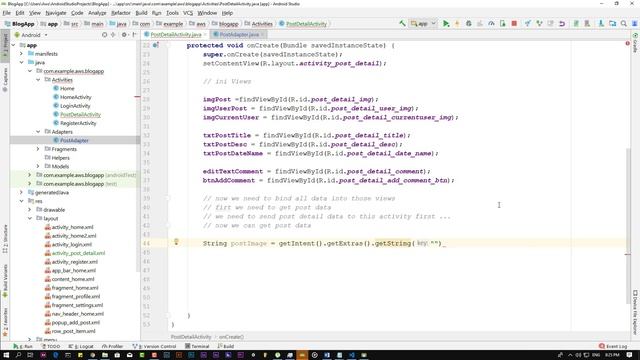640x360 pixels.
Task: Click the Windows taskbar search icon
Action: [18, 355]
